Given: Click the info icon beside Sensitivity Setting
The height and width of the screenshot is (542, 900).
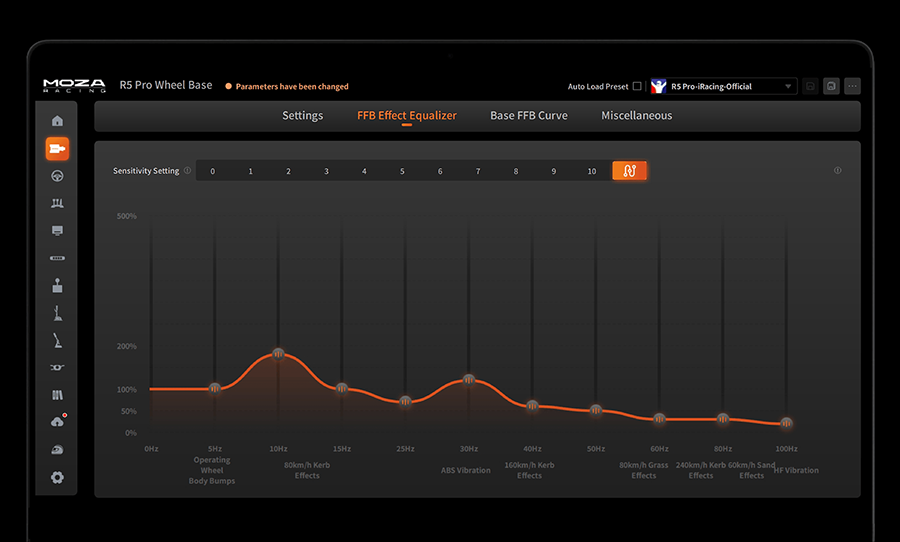Looking at the screenshot, I should pos(187,171).
